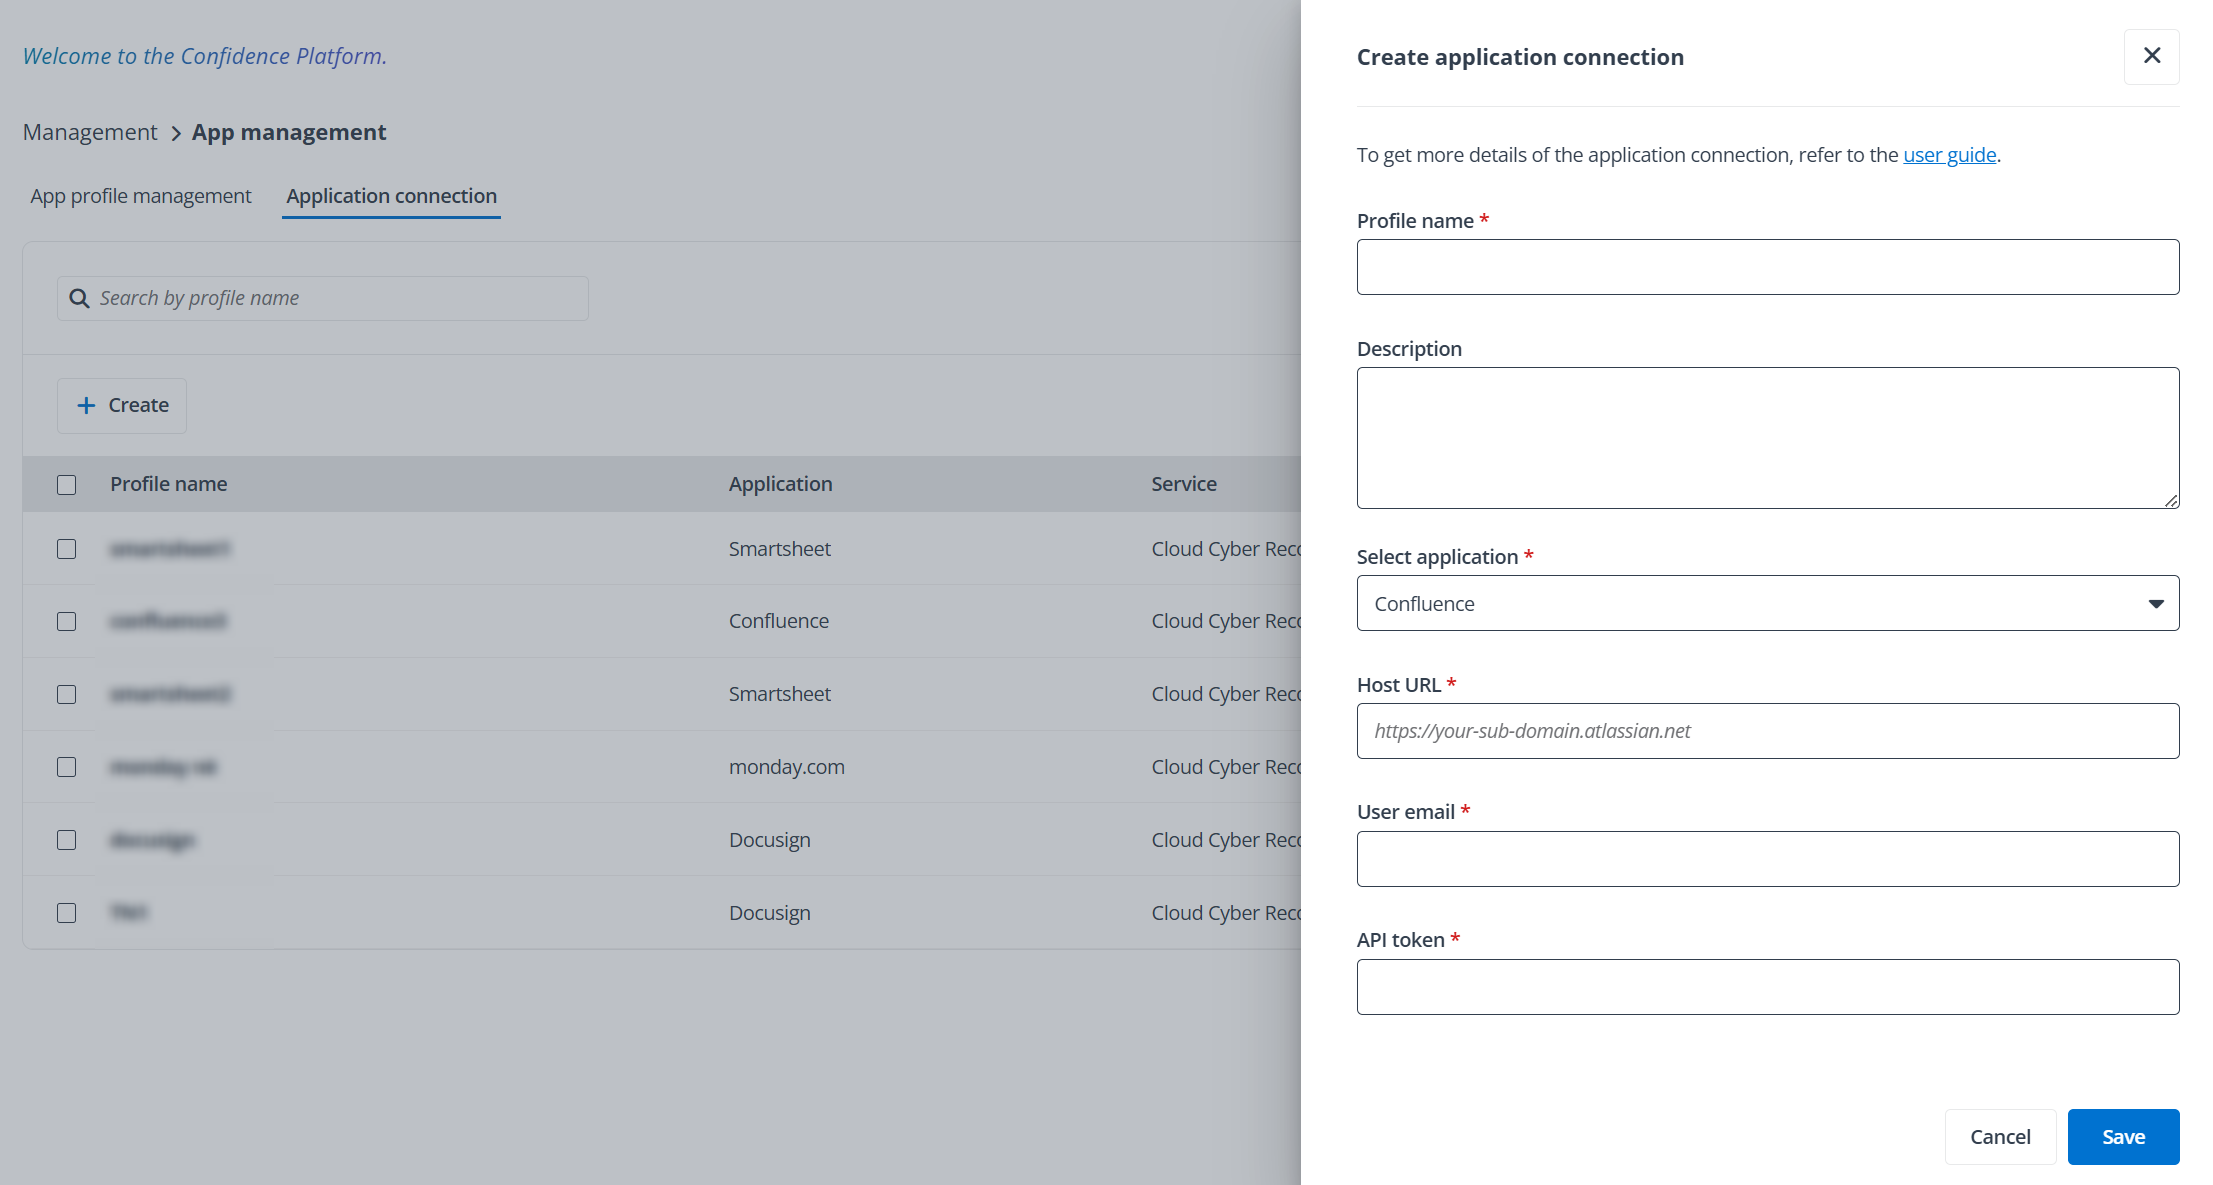Click the plus icon on the Create button

tap(86, 405)
